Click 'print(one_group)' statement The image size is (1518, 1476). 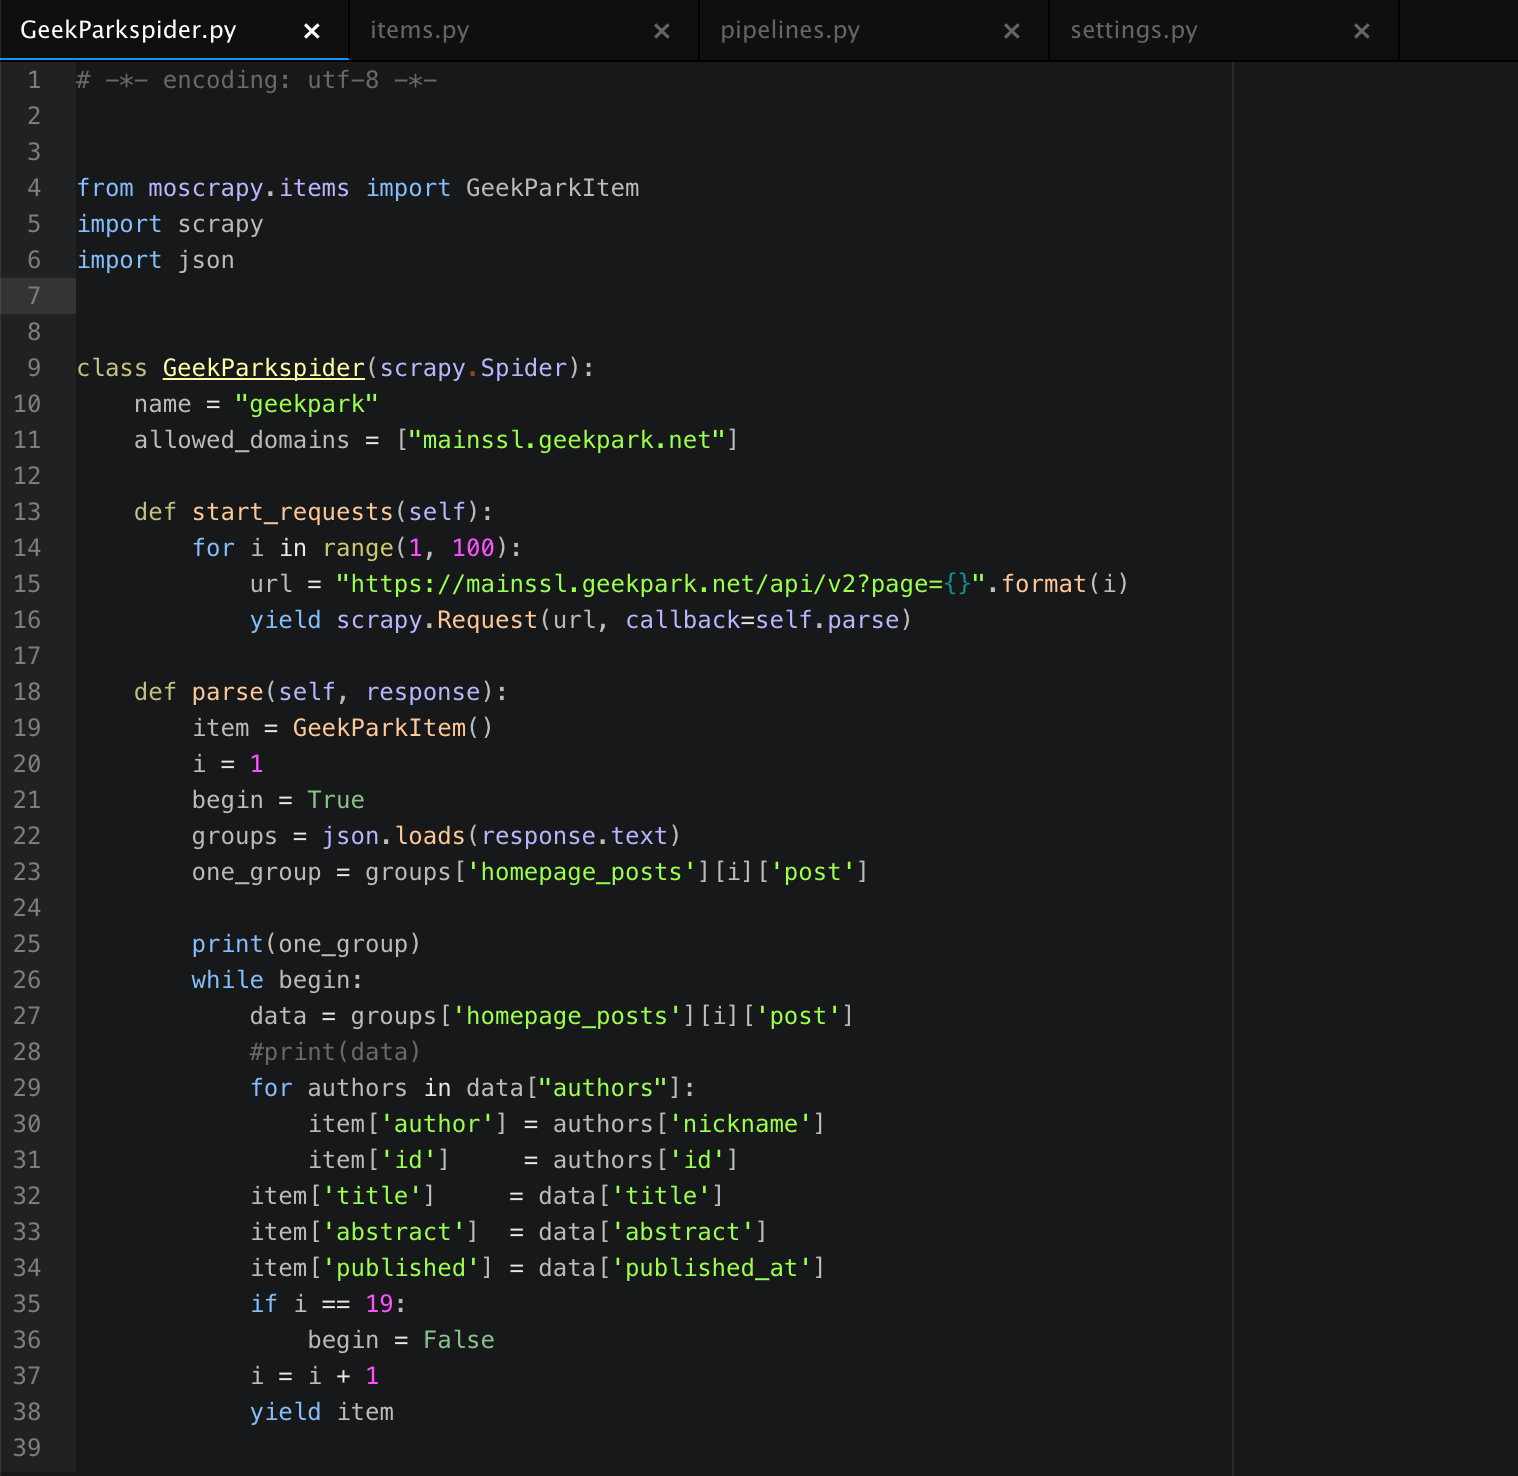[306, 944]
